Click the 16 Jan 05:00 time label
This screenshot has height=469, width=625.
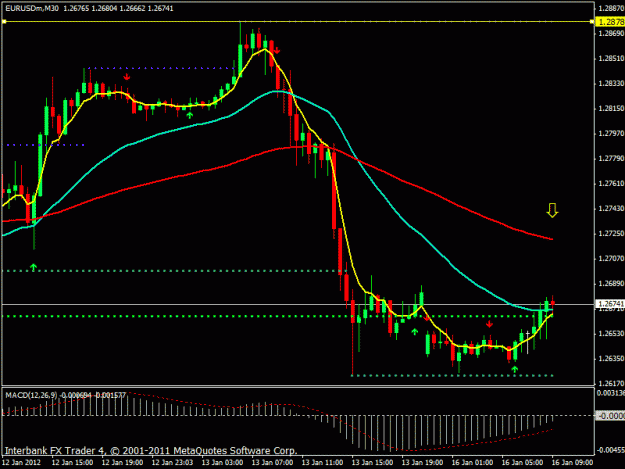522,463
